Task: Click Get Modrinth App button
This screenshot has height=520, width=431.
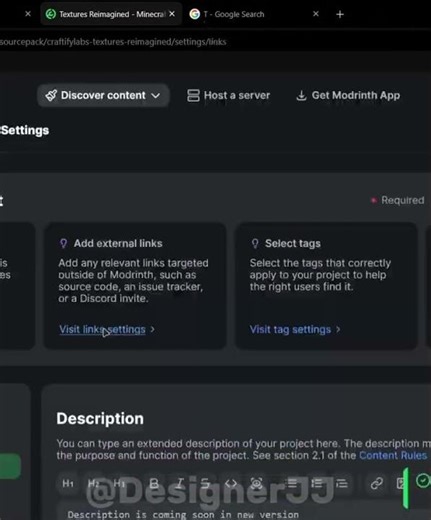Action: click(348, 95)
